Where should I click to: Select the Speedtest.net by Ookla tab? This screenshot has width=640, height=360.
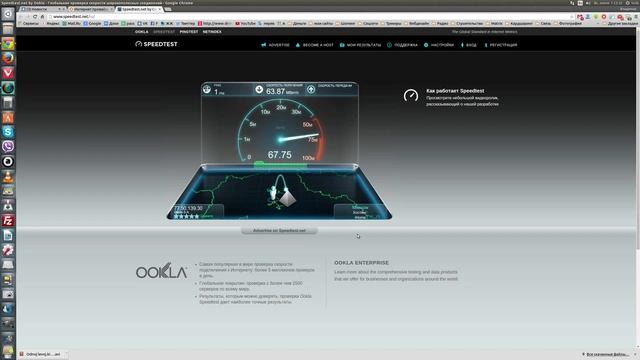[139, 9]
